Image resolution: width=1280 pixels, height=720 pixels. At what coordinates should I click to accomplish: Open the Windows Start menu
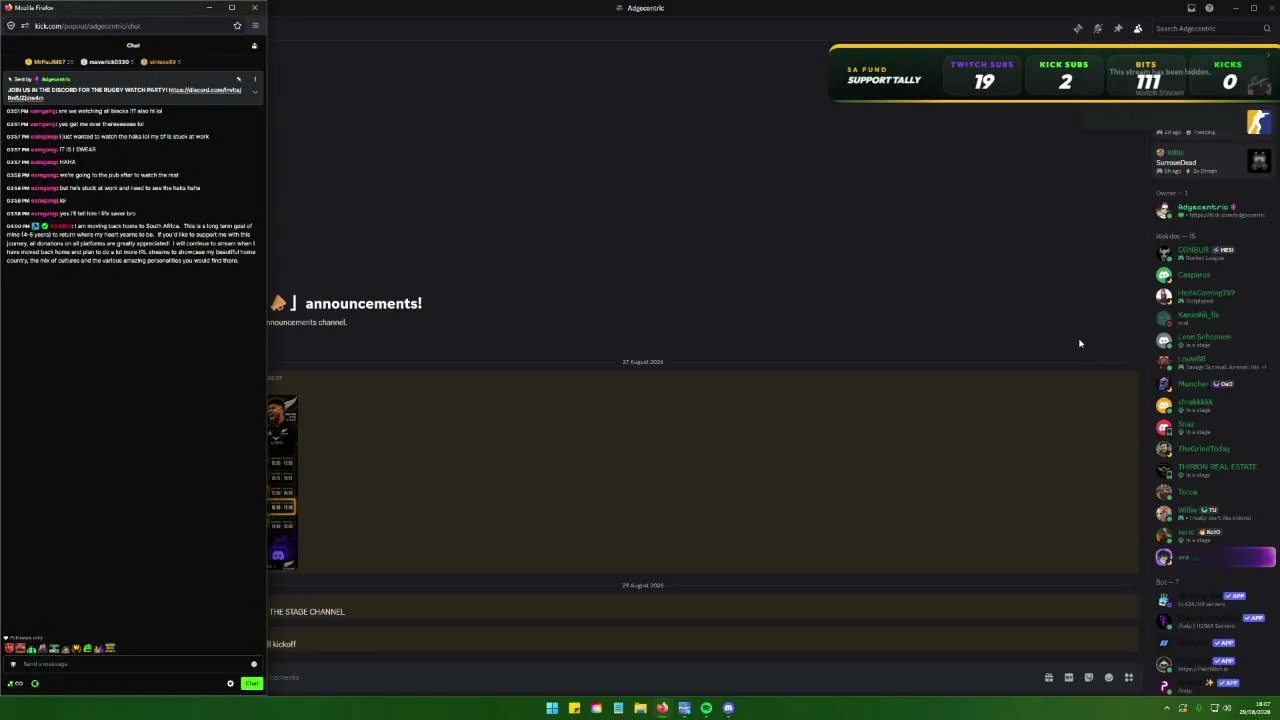coord(552,708)
